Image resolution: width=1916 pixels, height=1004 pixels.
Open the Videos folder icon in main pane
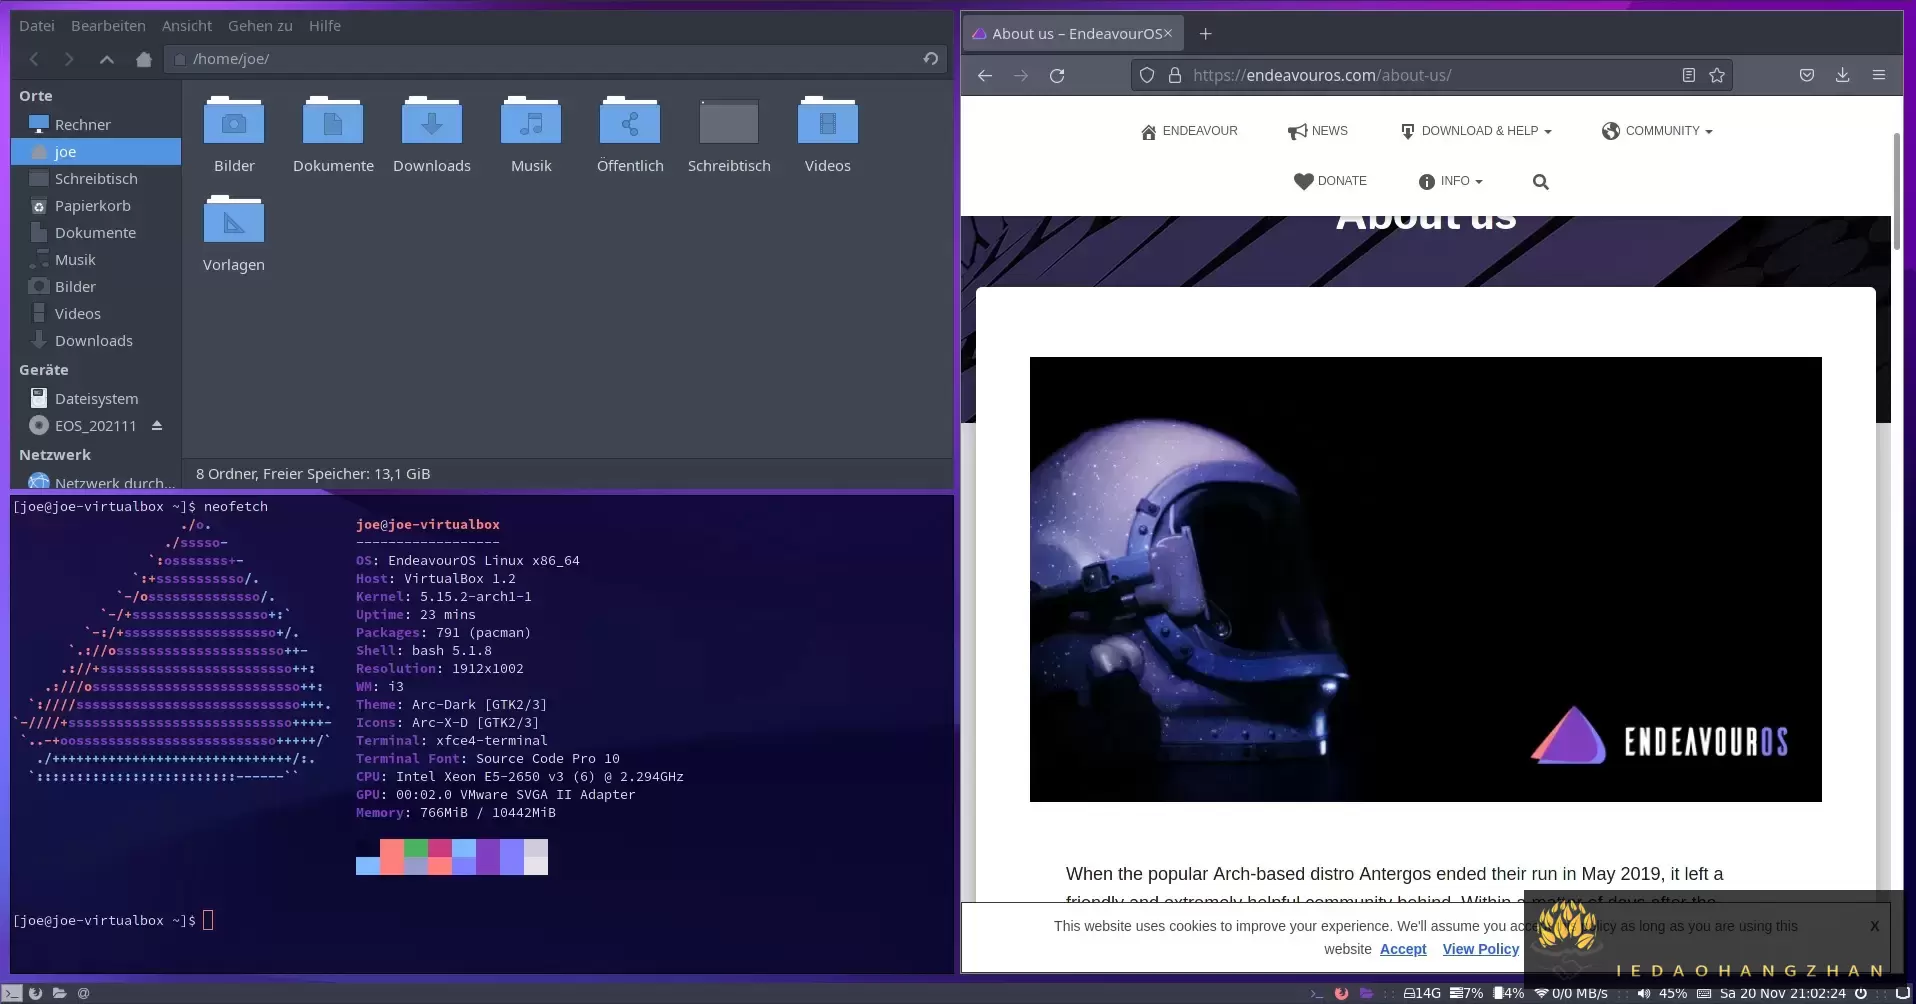pos(828,122)
